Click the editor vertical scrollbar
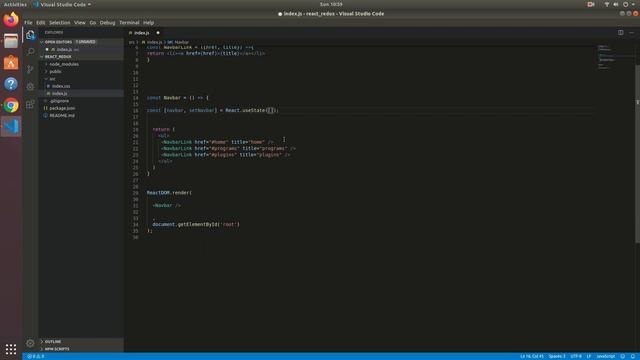The image size is (640, 360). (637, 153)
